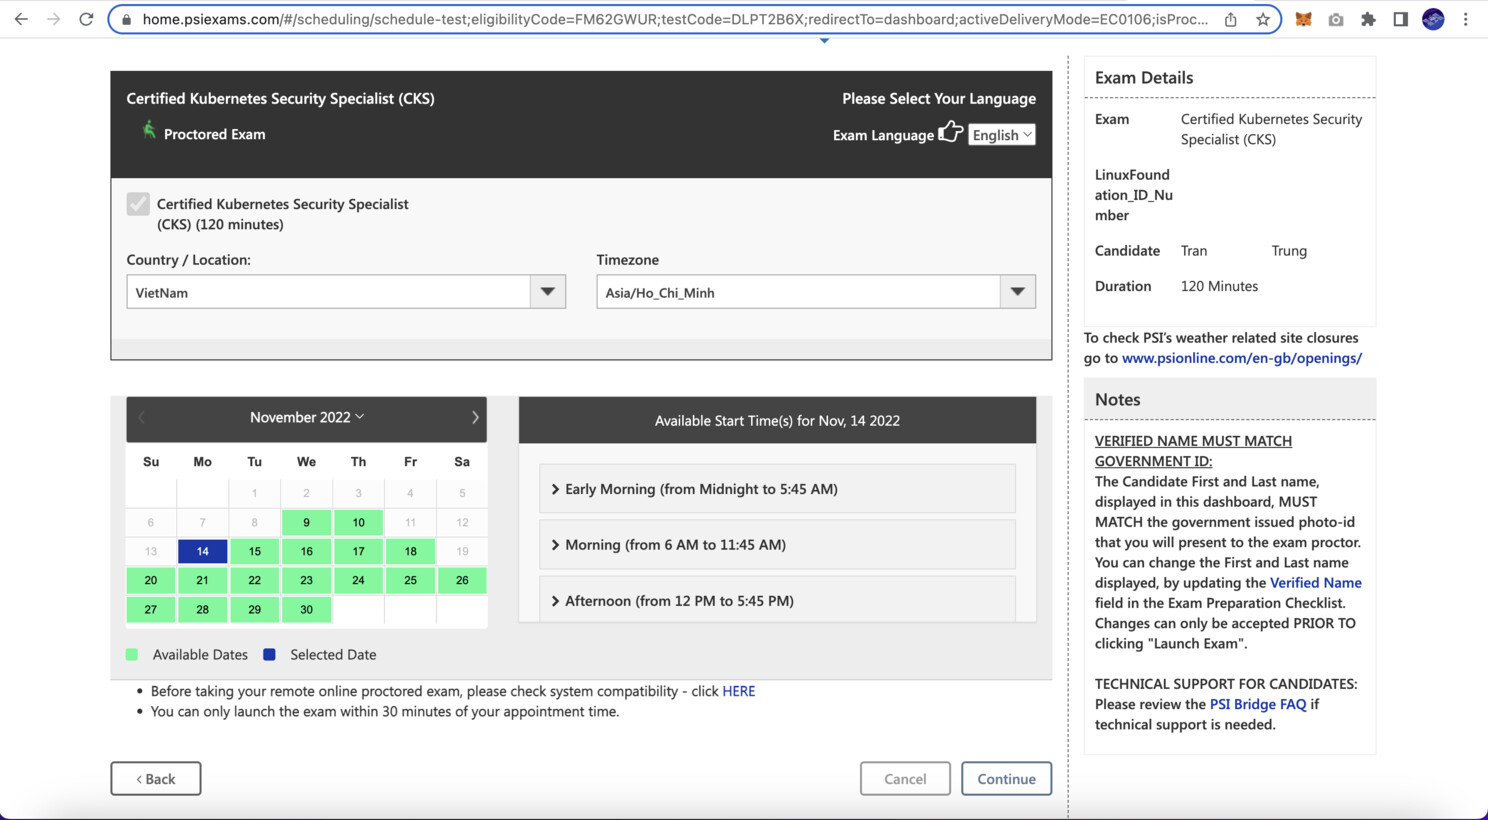This screenshot has width=1488, height=820.
Task: Expand Afternoon time slots
Action: point(777,600)
